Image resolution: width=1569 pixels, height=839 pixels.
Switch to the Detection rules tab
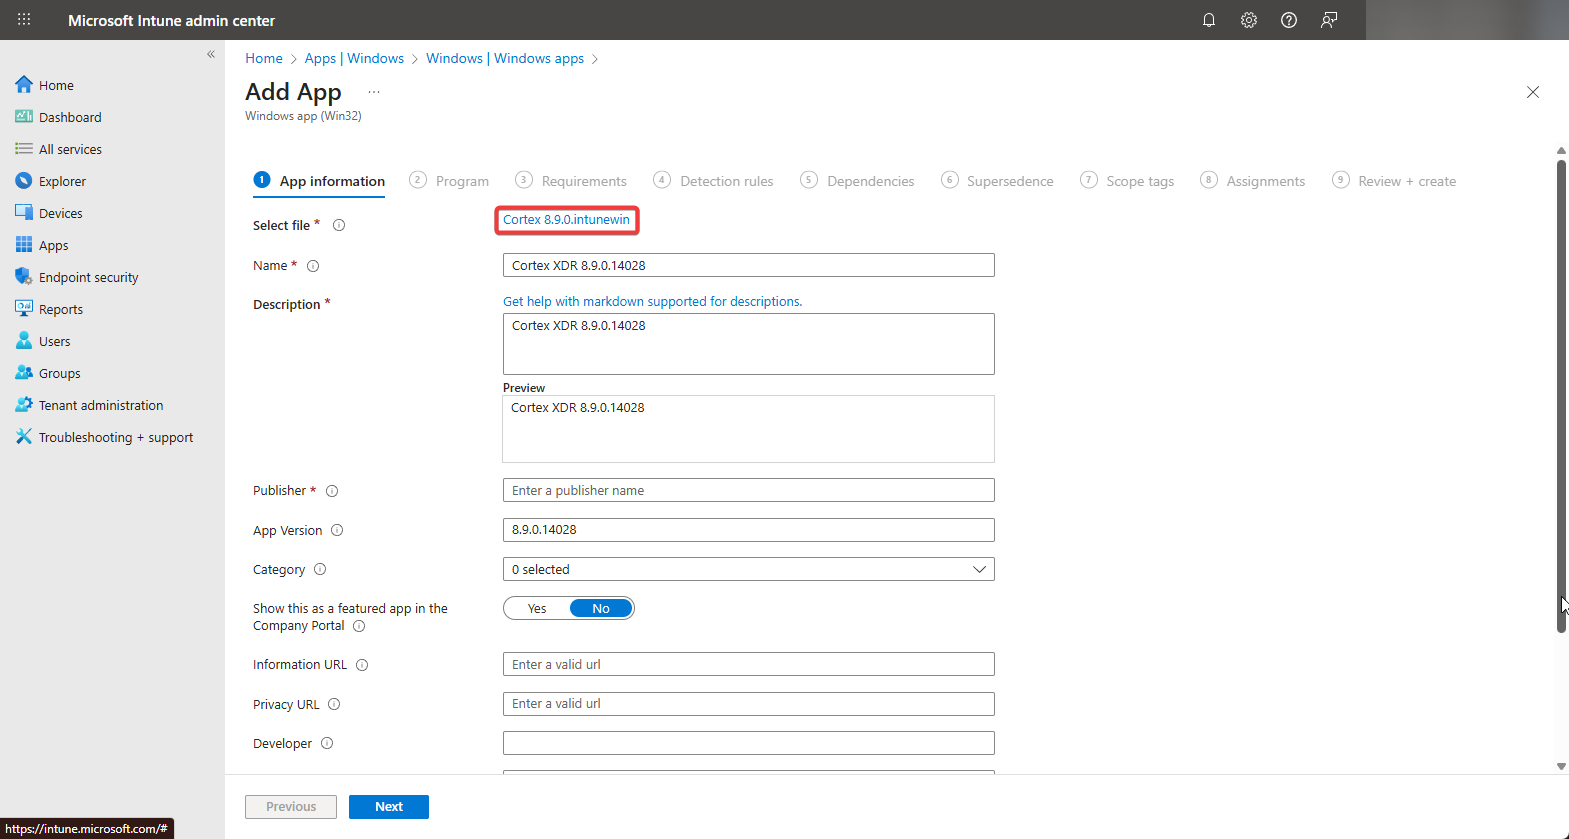(x=726, y=181)
